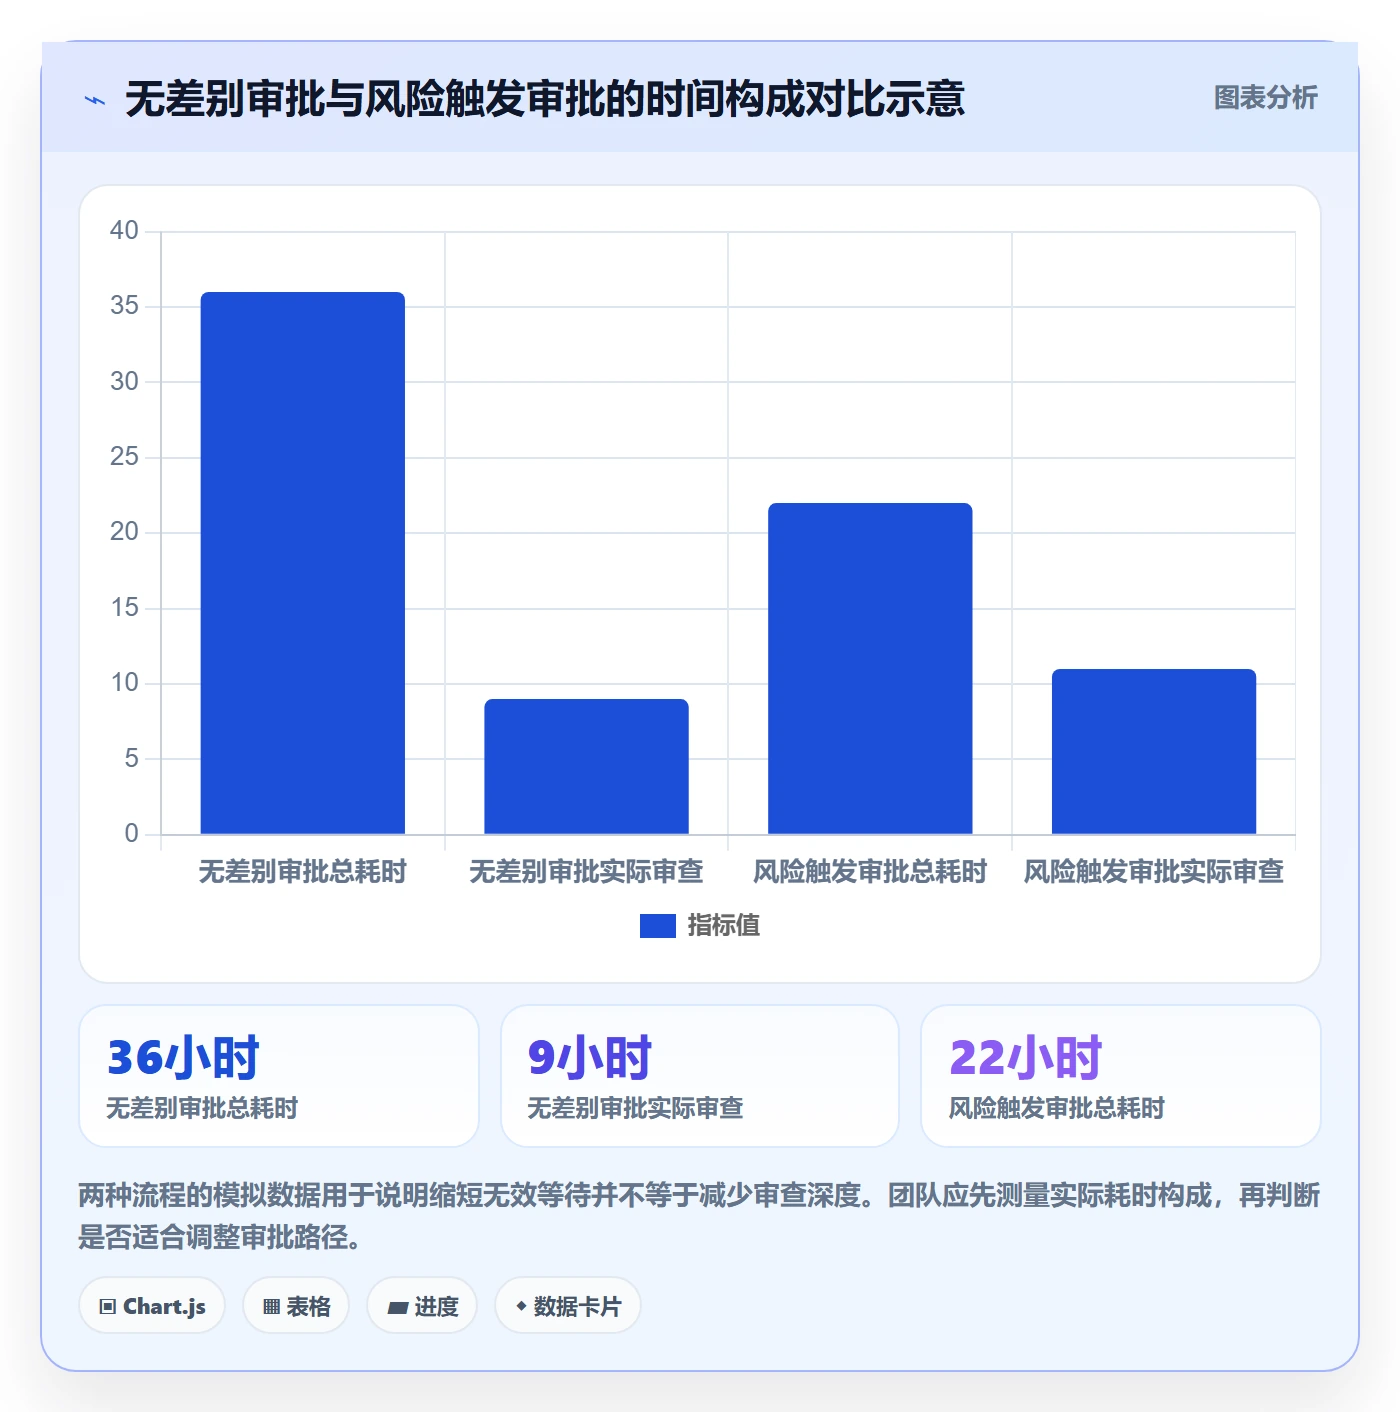Select the 无差别审批实际审查 bar in chart
1400x1412 pixels.
(x=587, y=766)
